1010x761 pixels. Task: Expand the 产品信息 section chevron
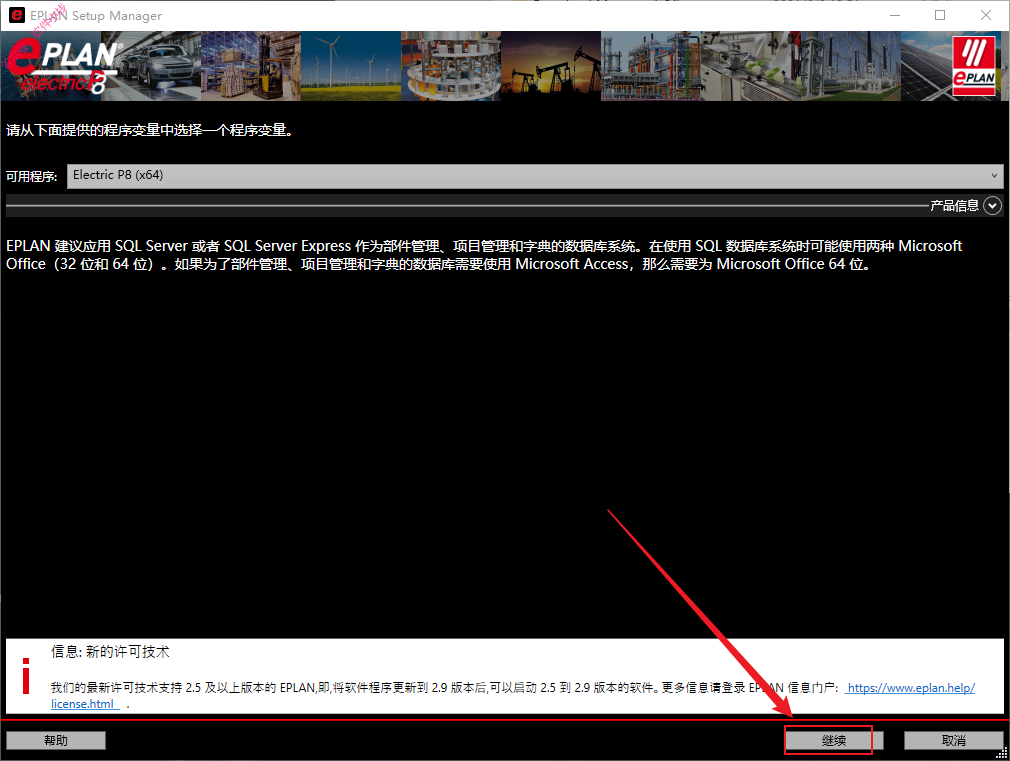(993, 206)
